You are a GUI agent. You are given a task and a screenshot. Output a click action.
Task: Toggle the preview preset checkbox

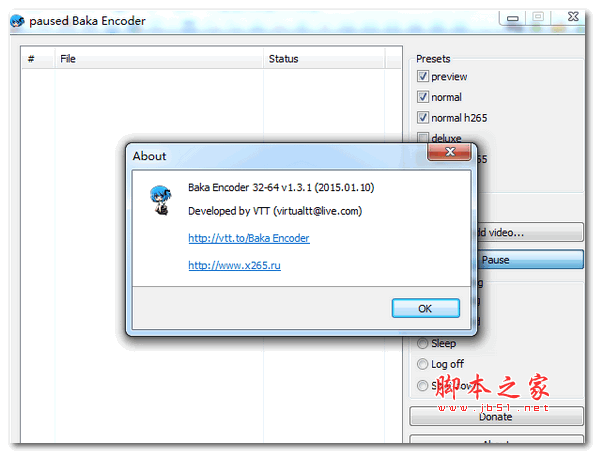click(422, 76)
